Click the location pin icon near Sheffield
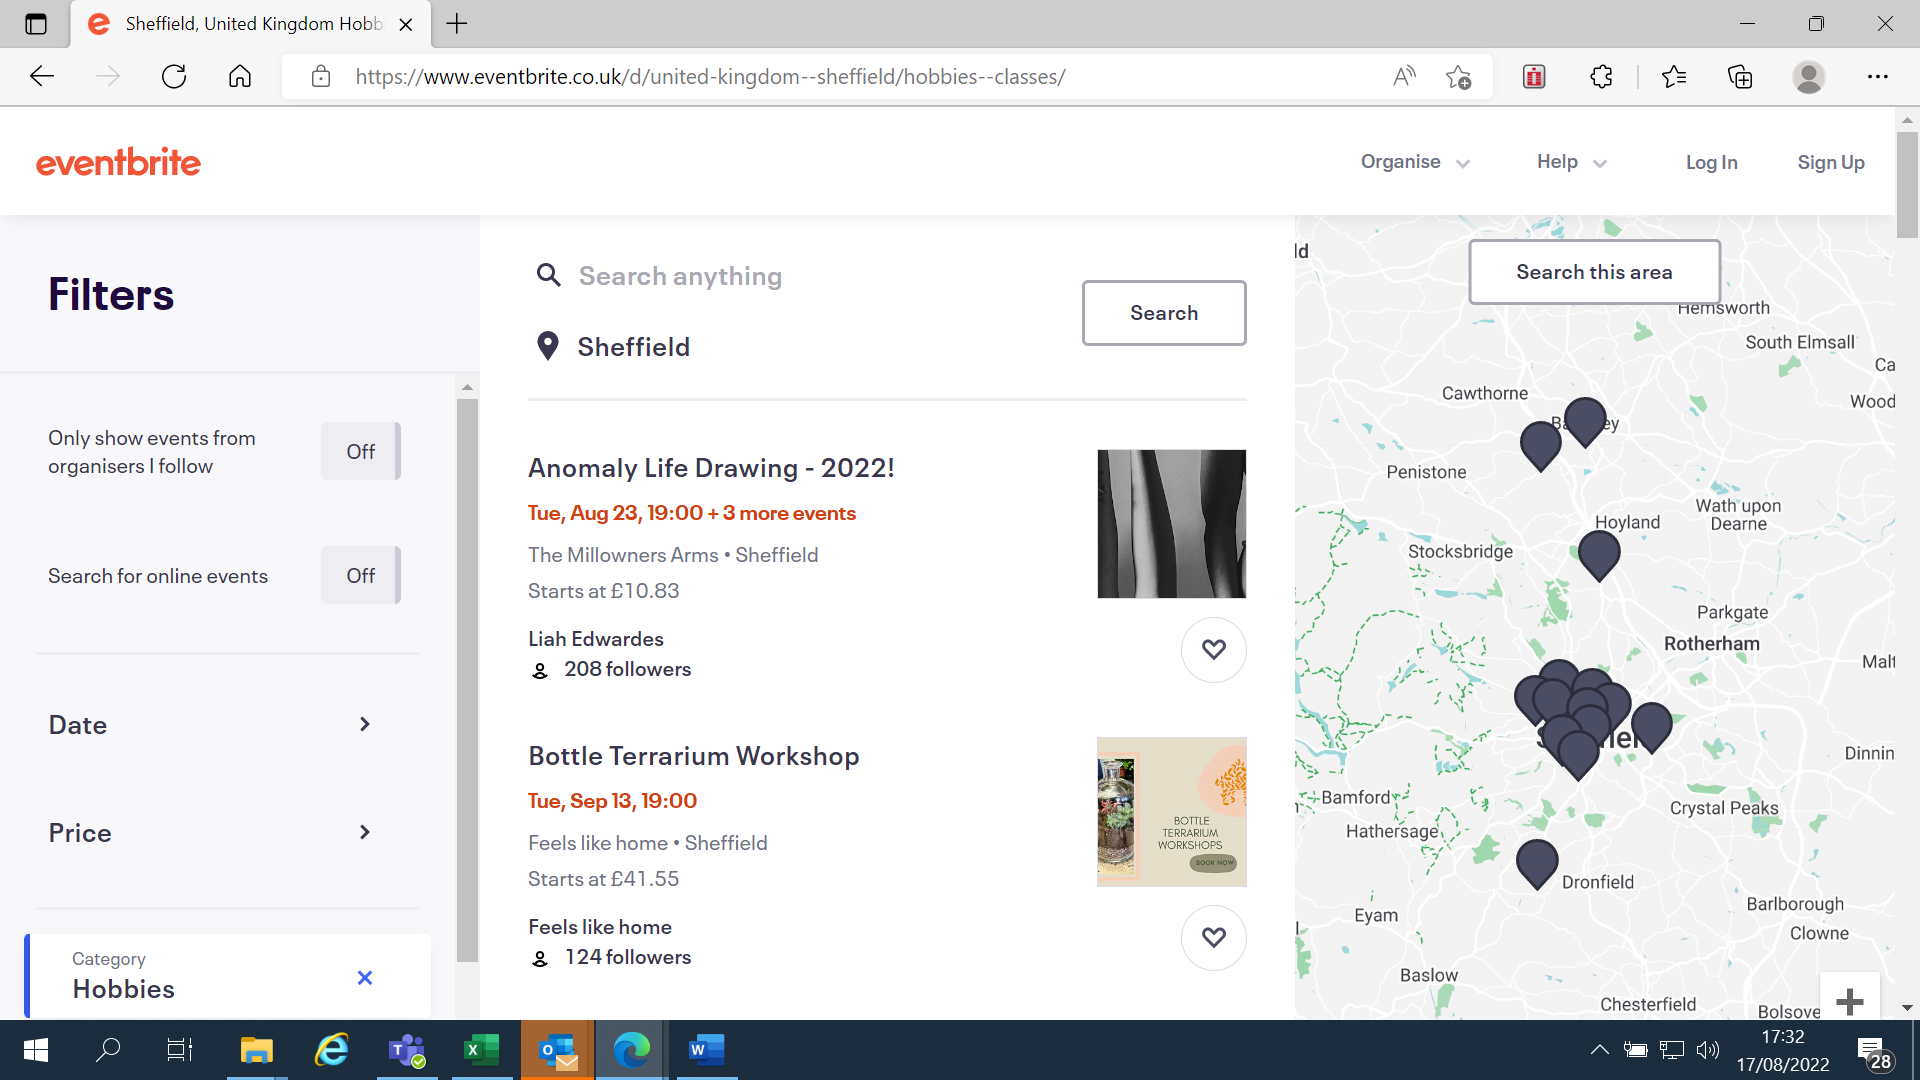Viewport: 1920px width, 1080px height. [x=547, y=345]
